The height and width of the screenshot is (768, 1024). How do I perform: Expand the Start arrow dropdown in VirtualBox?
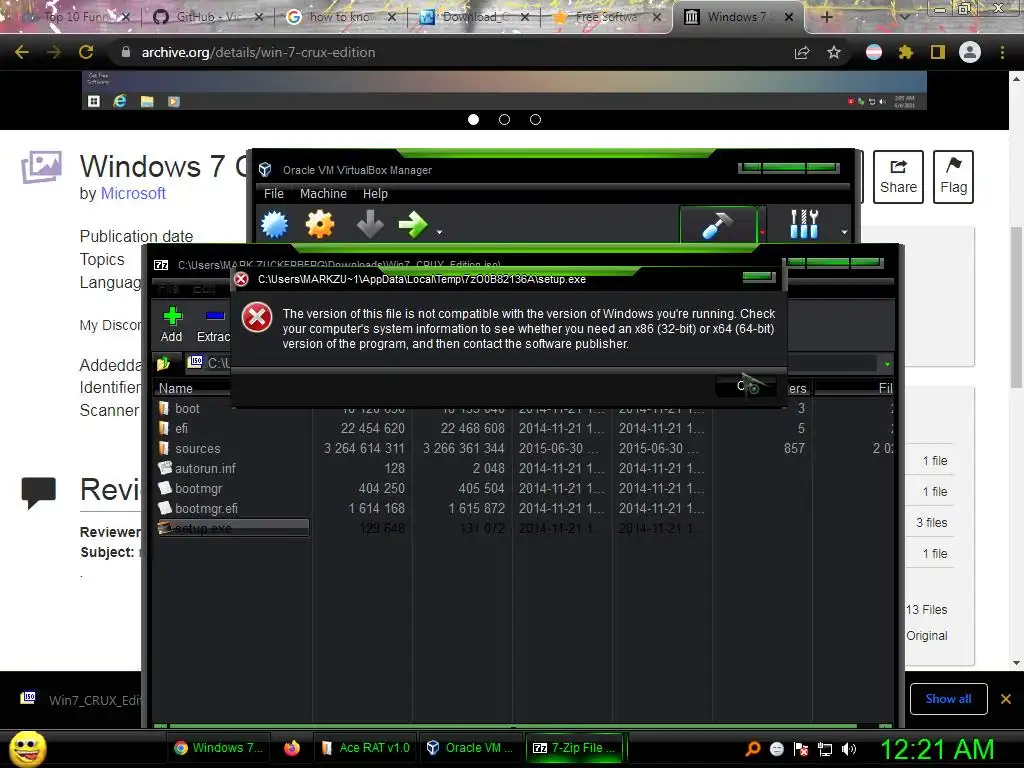tap(440, 232)
